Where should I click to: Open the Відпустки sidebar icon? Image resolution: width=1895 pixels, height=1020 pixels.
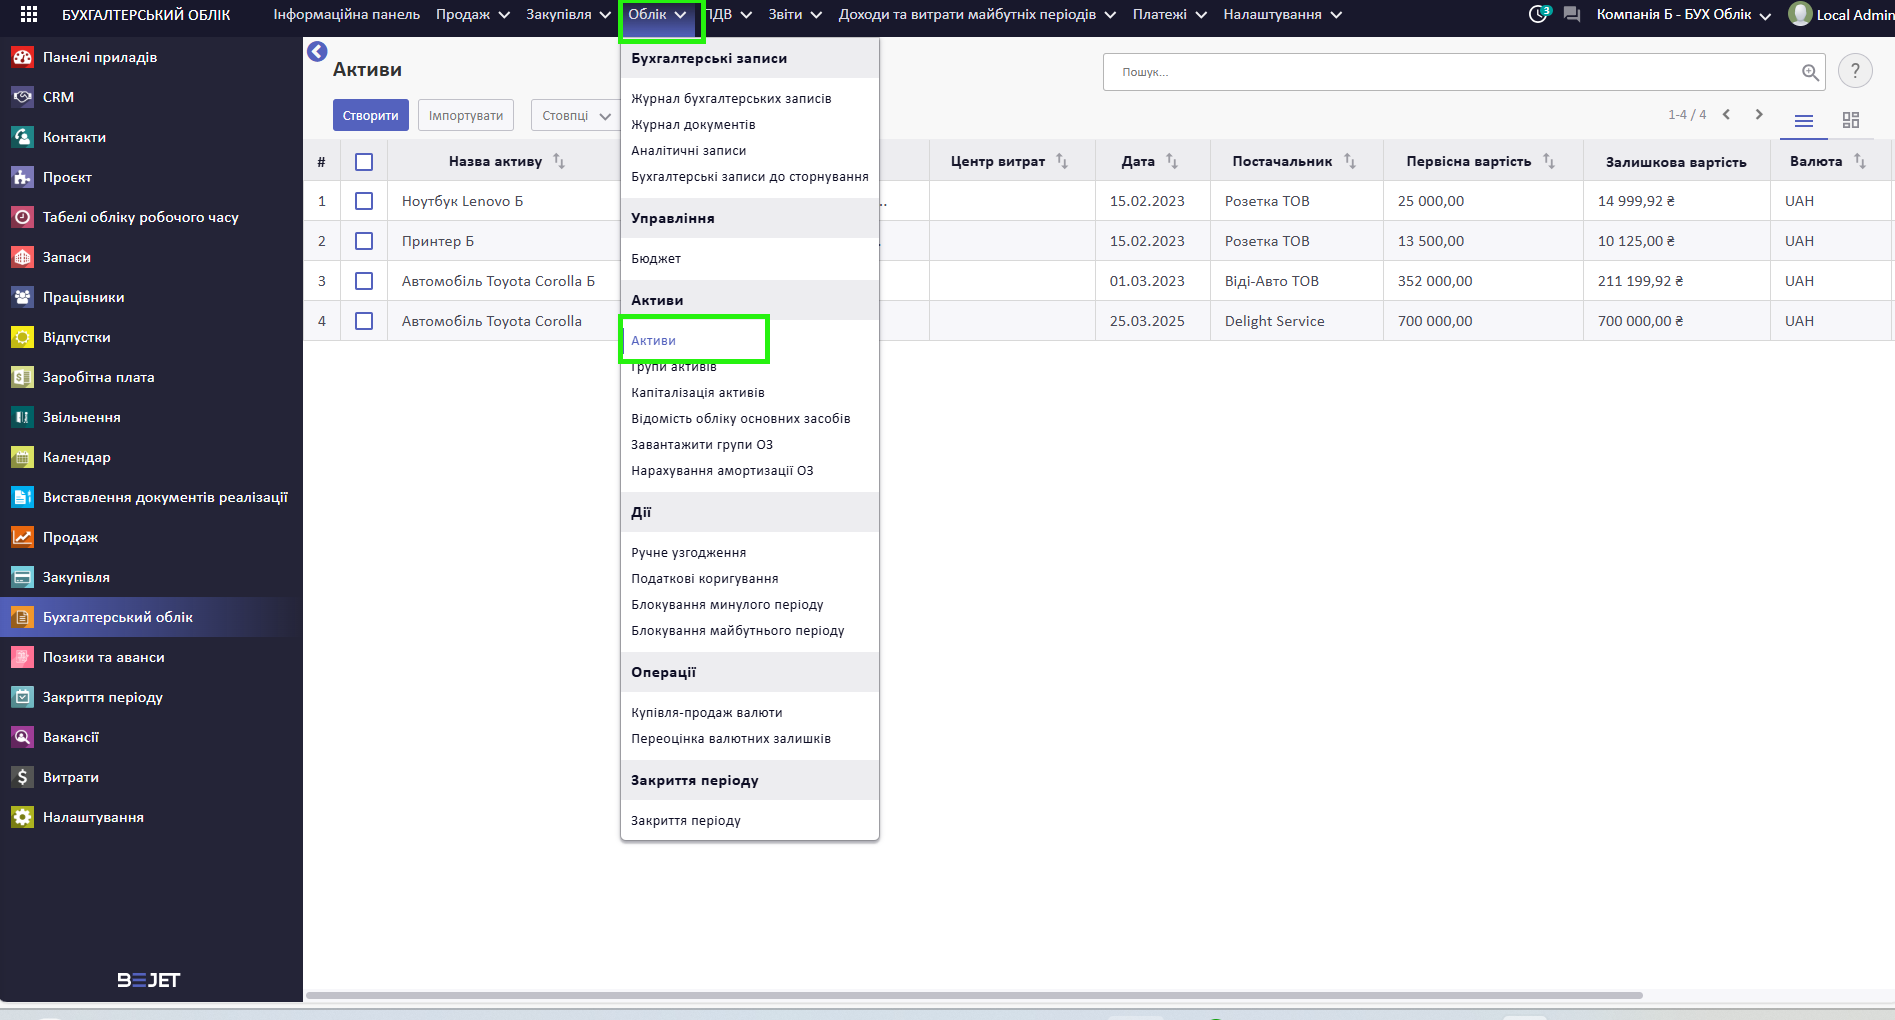pyautogui.click(x=22, y=337)
